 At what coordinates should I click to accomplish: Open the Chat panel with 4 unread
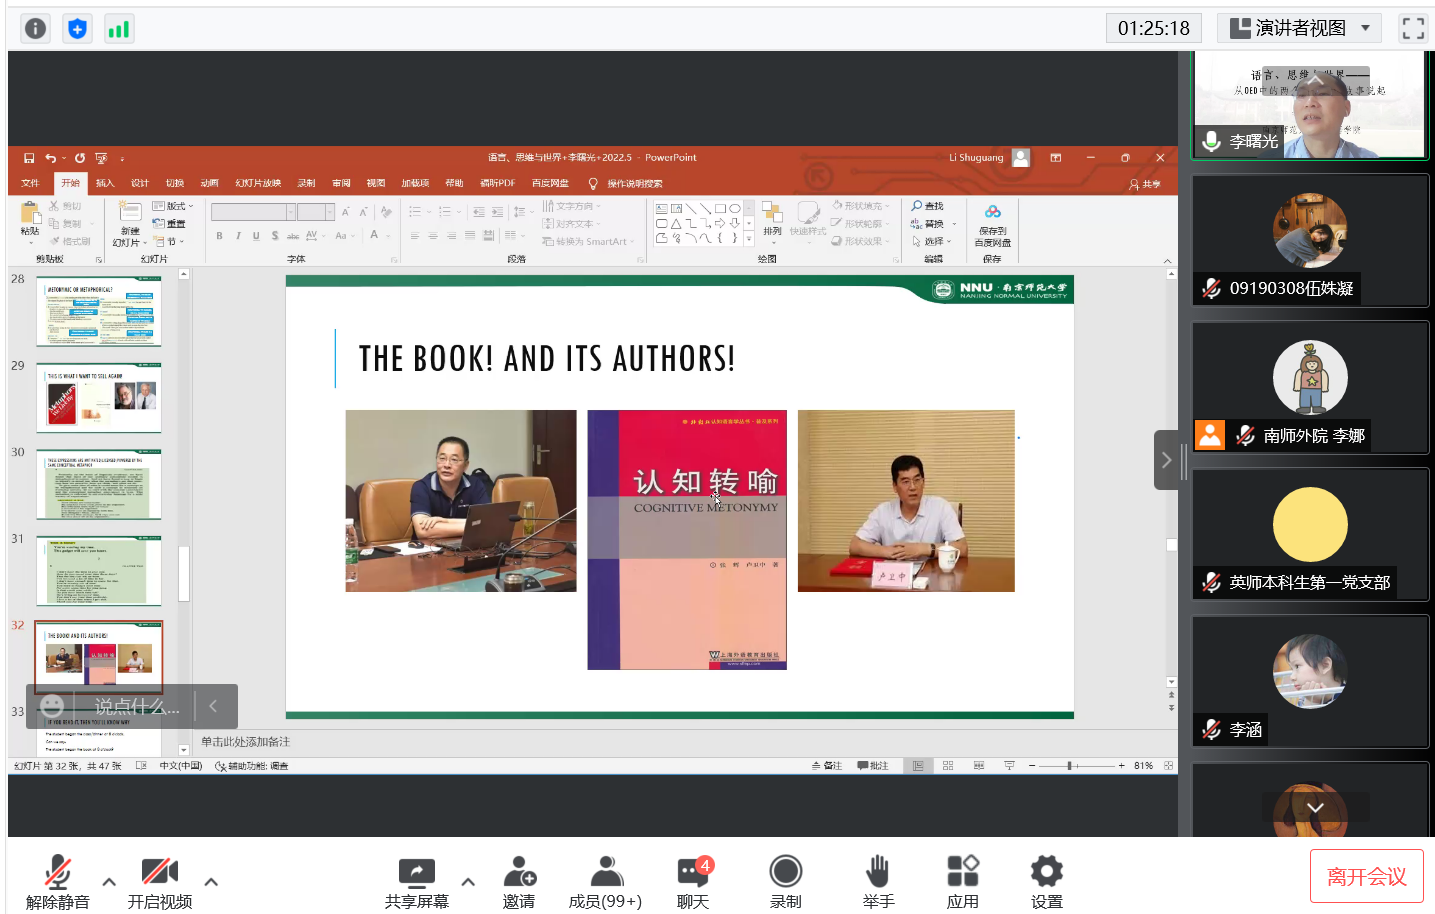click(x=692, y=872)
